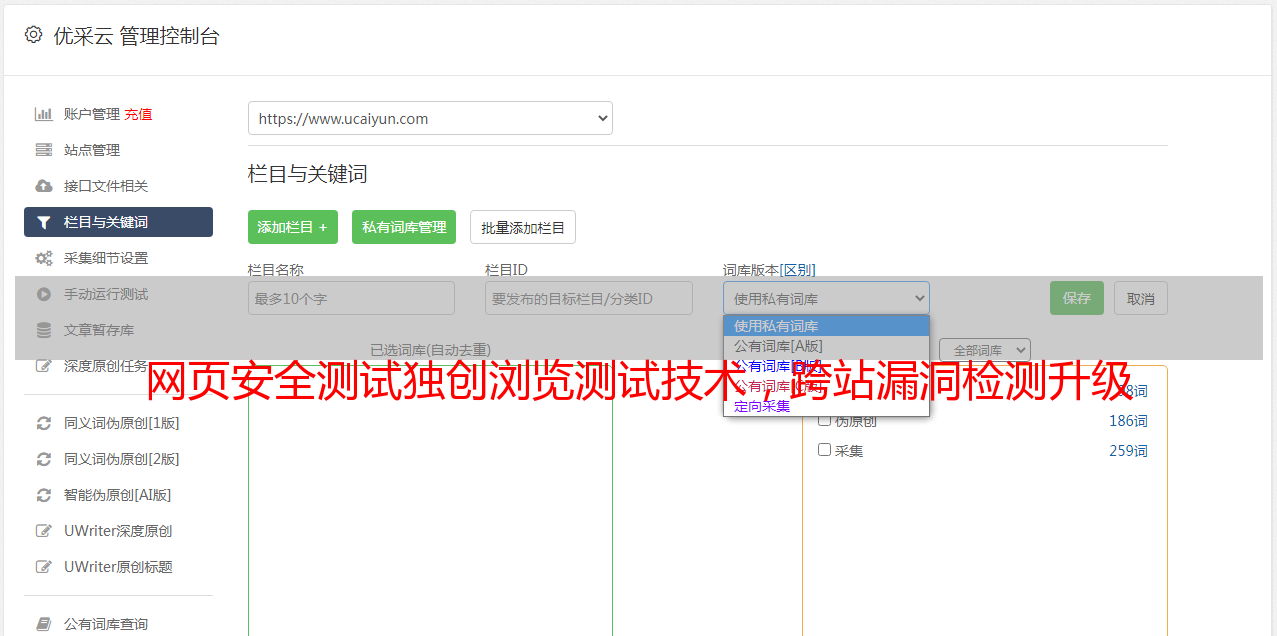Click the play icon of 手动运行测试

click(43, 294)
